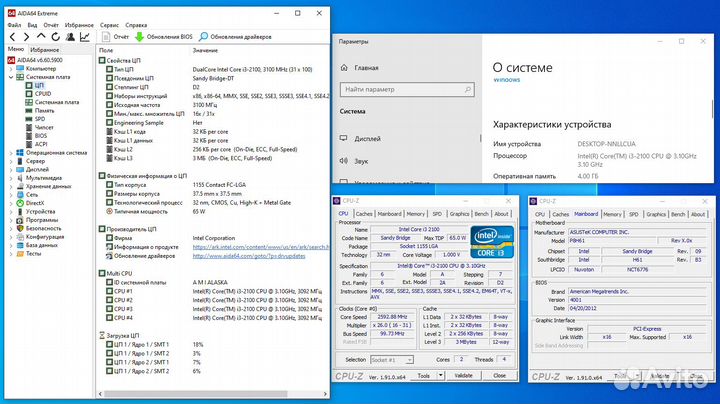This screenshot has width=720, height=404.
Task: Click the Validate button in left CPU-Z
Action: (x=463, y=376)
